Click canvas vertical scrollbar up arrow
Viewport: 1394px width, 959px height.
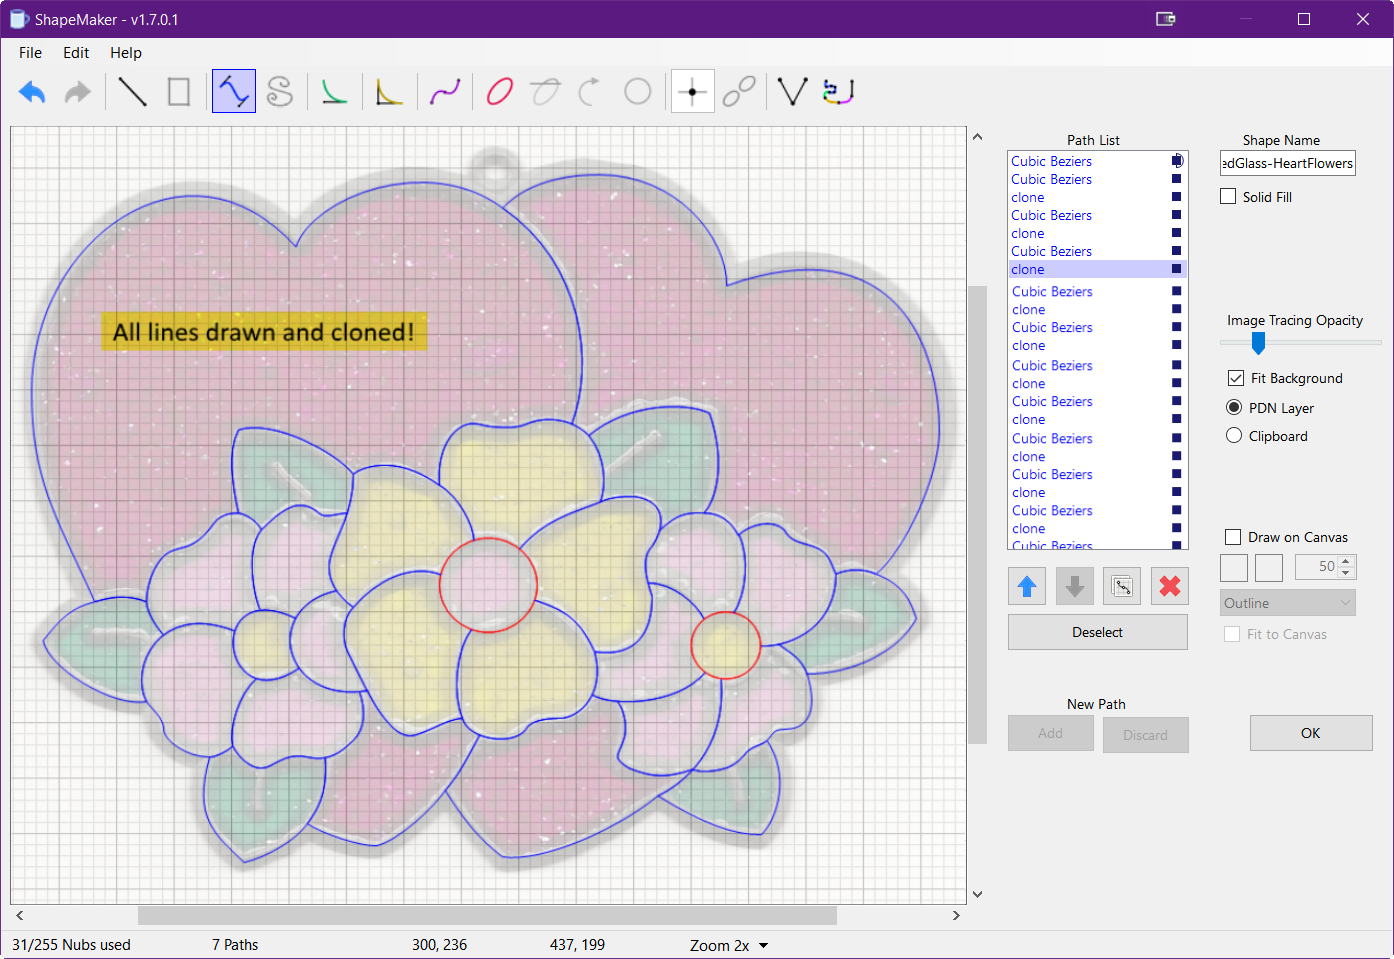978,137
